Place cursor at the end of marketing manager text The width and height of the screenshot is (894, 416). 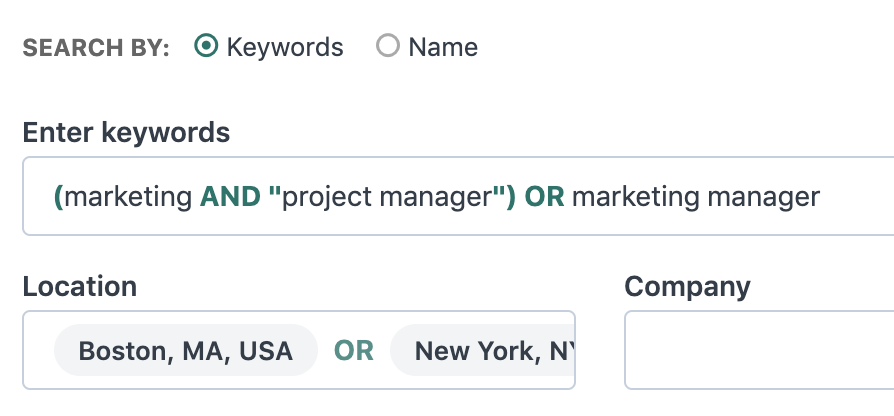[820, 197]
